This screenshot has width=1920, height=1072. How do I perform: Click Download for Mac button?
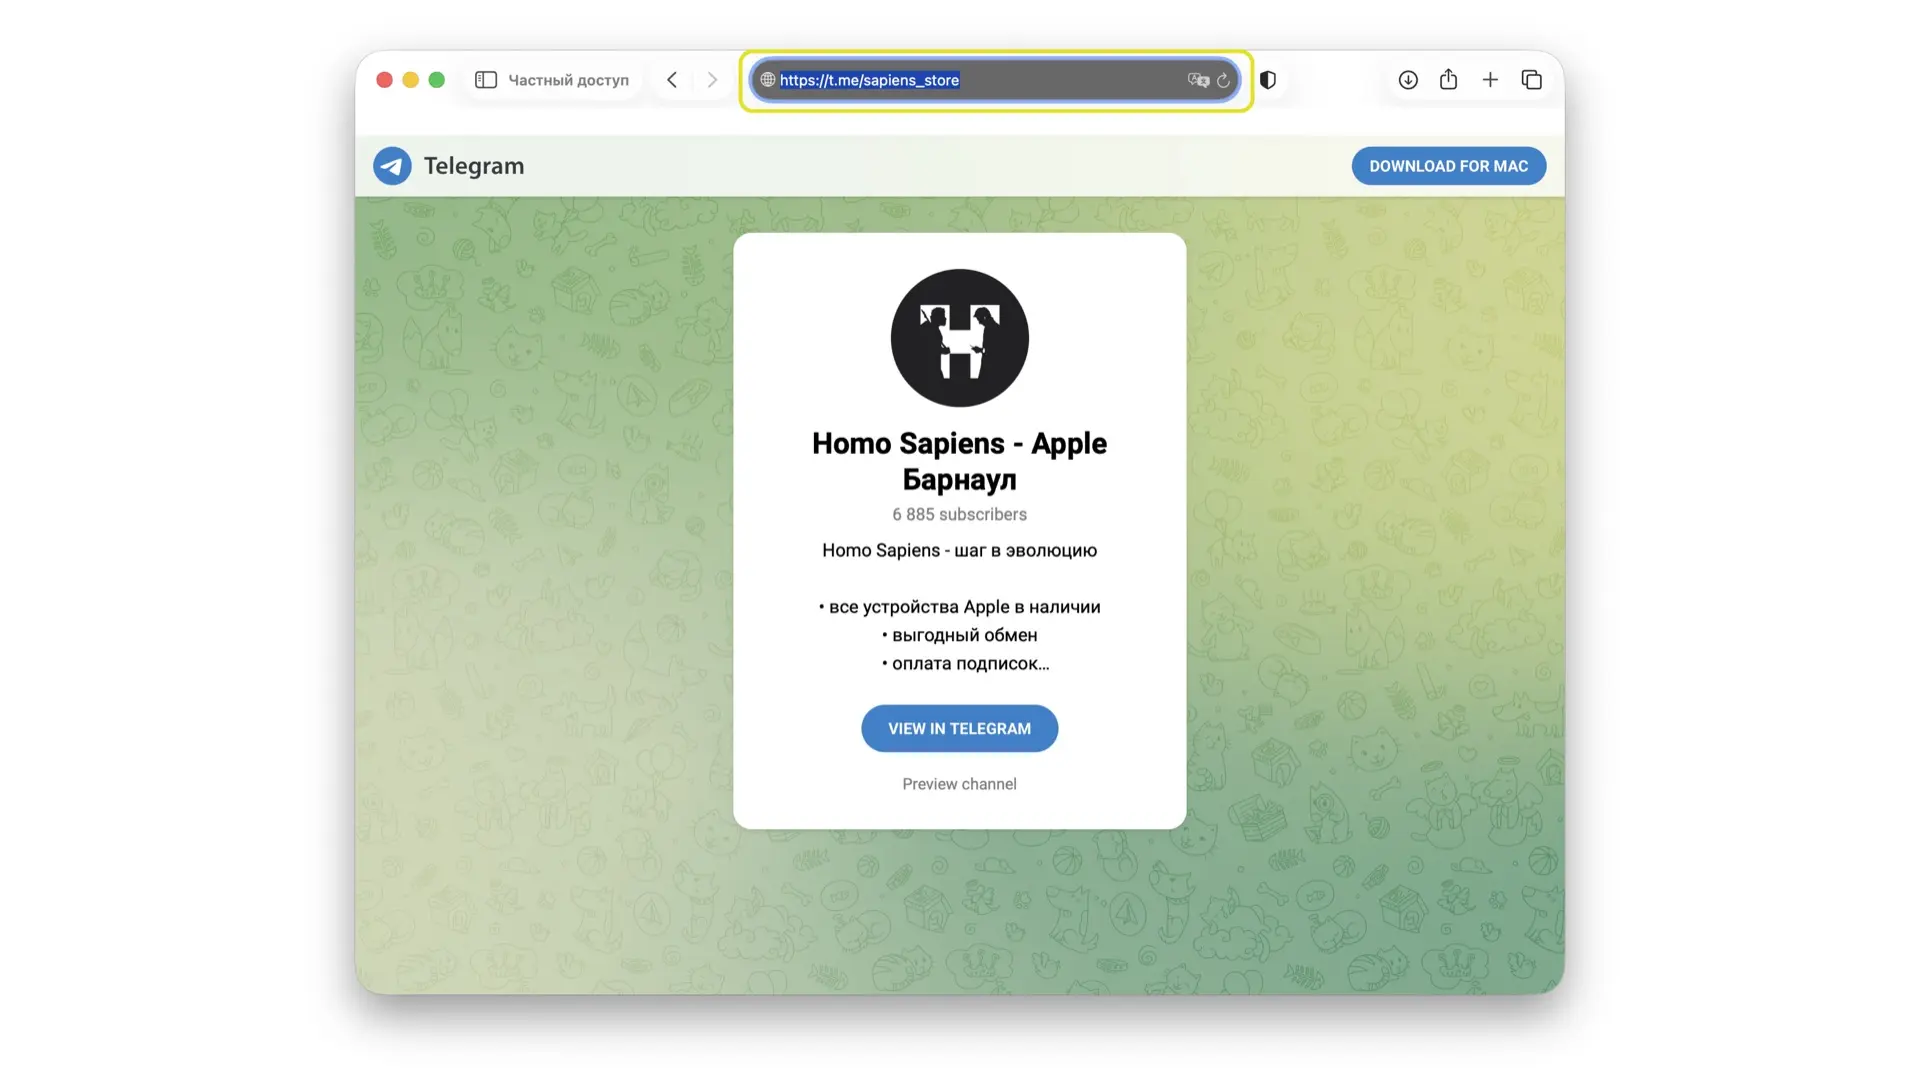tap(1449, 166)
